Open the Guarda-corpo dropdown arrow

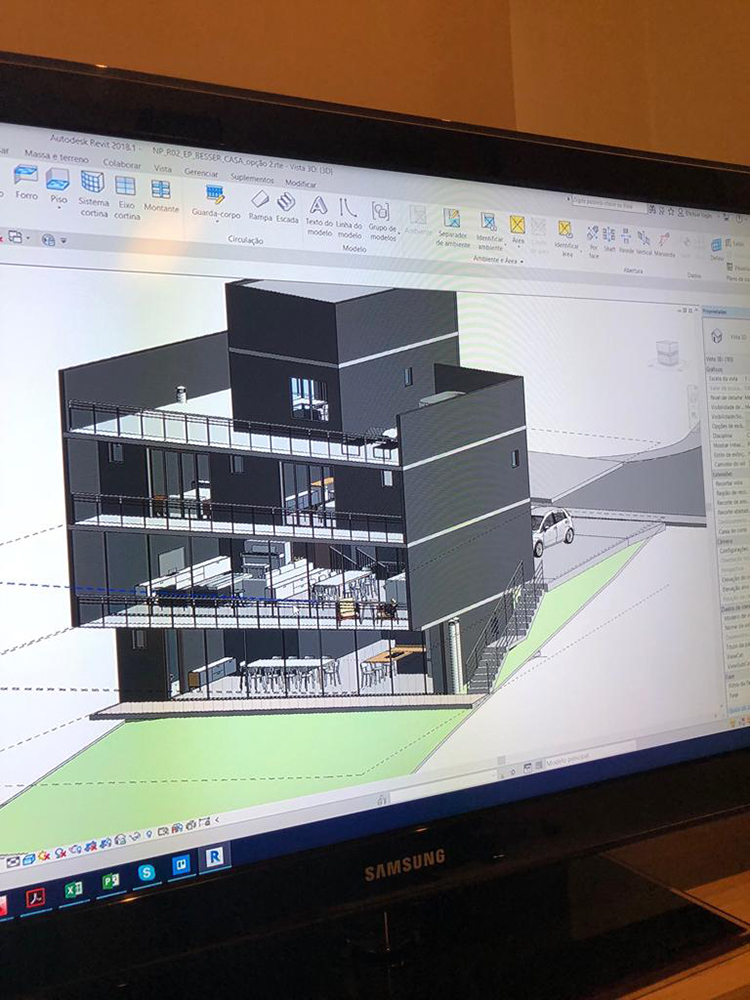point(216,221)
